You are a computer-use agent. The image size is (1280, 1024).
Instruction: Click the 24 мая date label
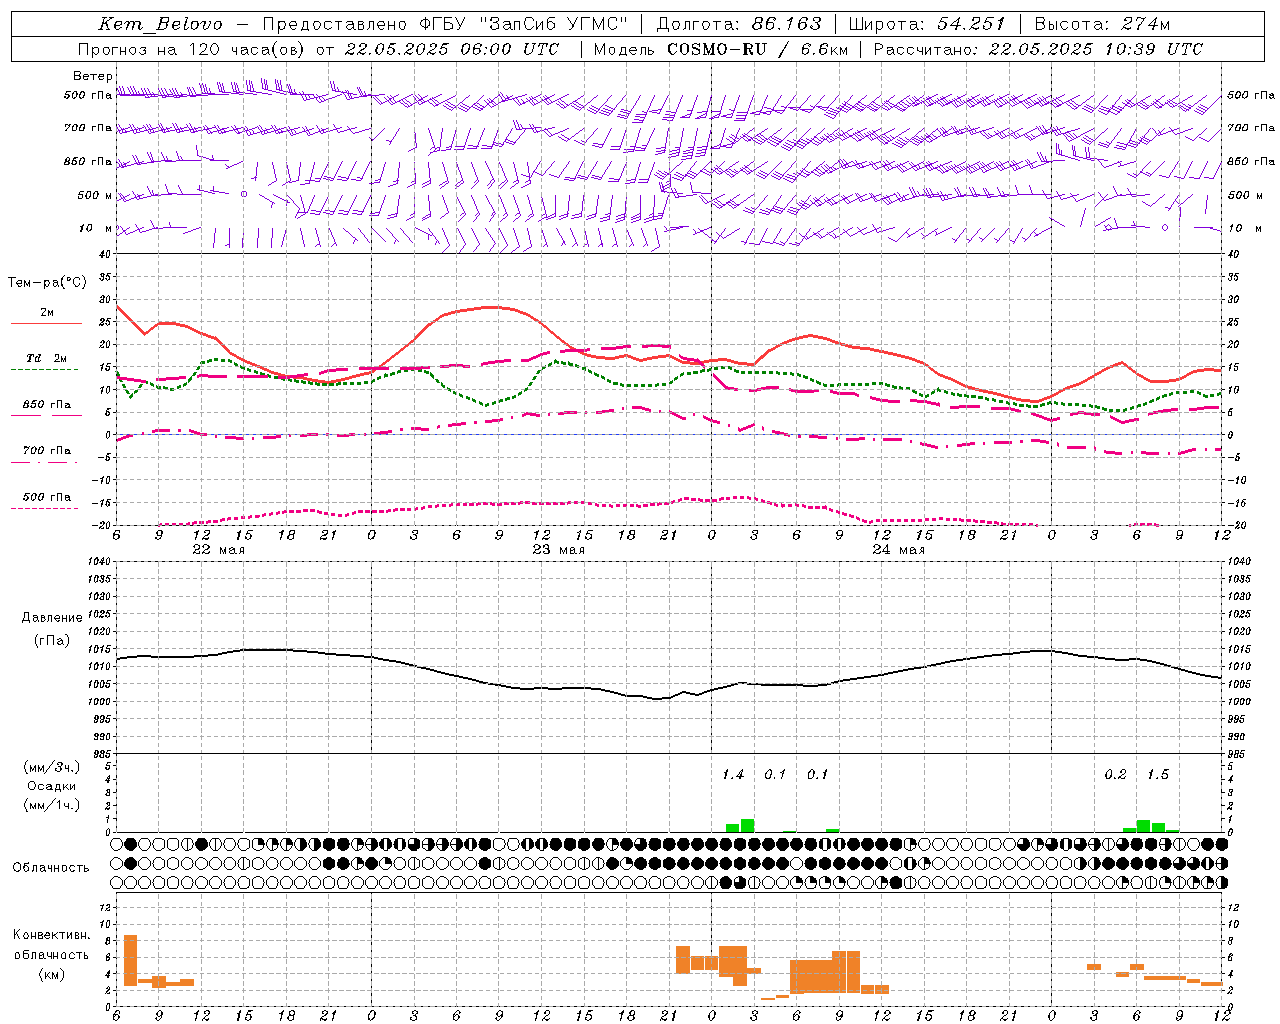pos(898,550)
